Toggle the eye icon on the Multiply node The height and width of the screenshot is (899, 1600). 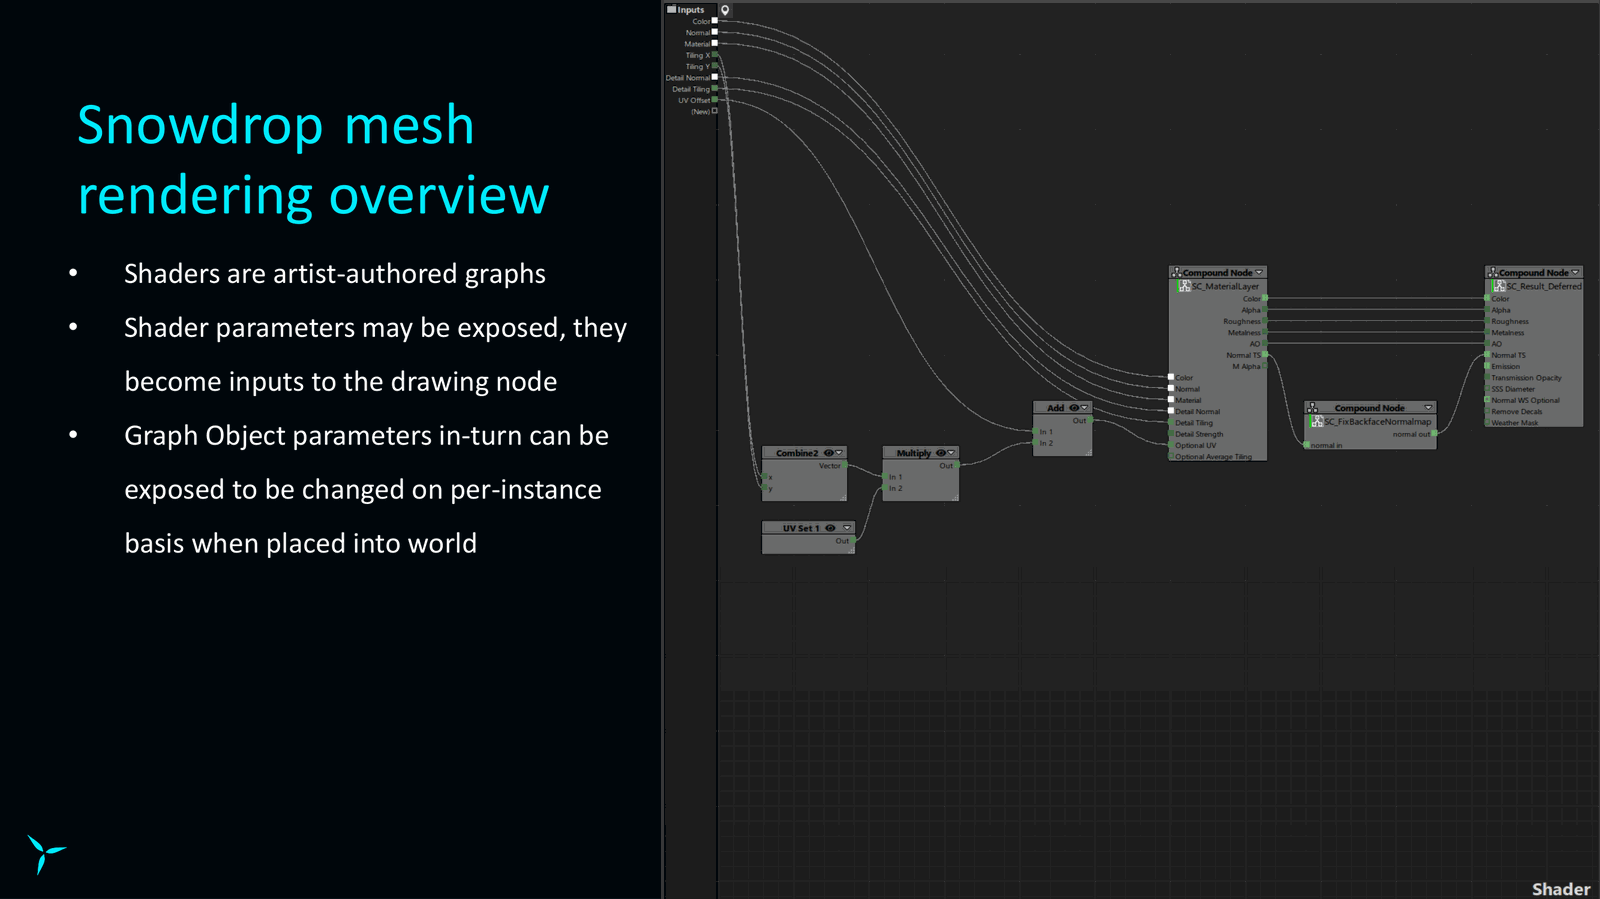(x=940, y=453)
